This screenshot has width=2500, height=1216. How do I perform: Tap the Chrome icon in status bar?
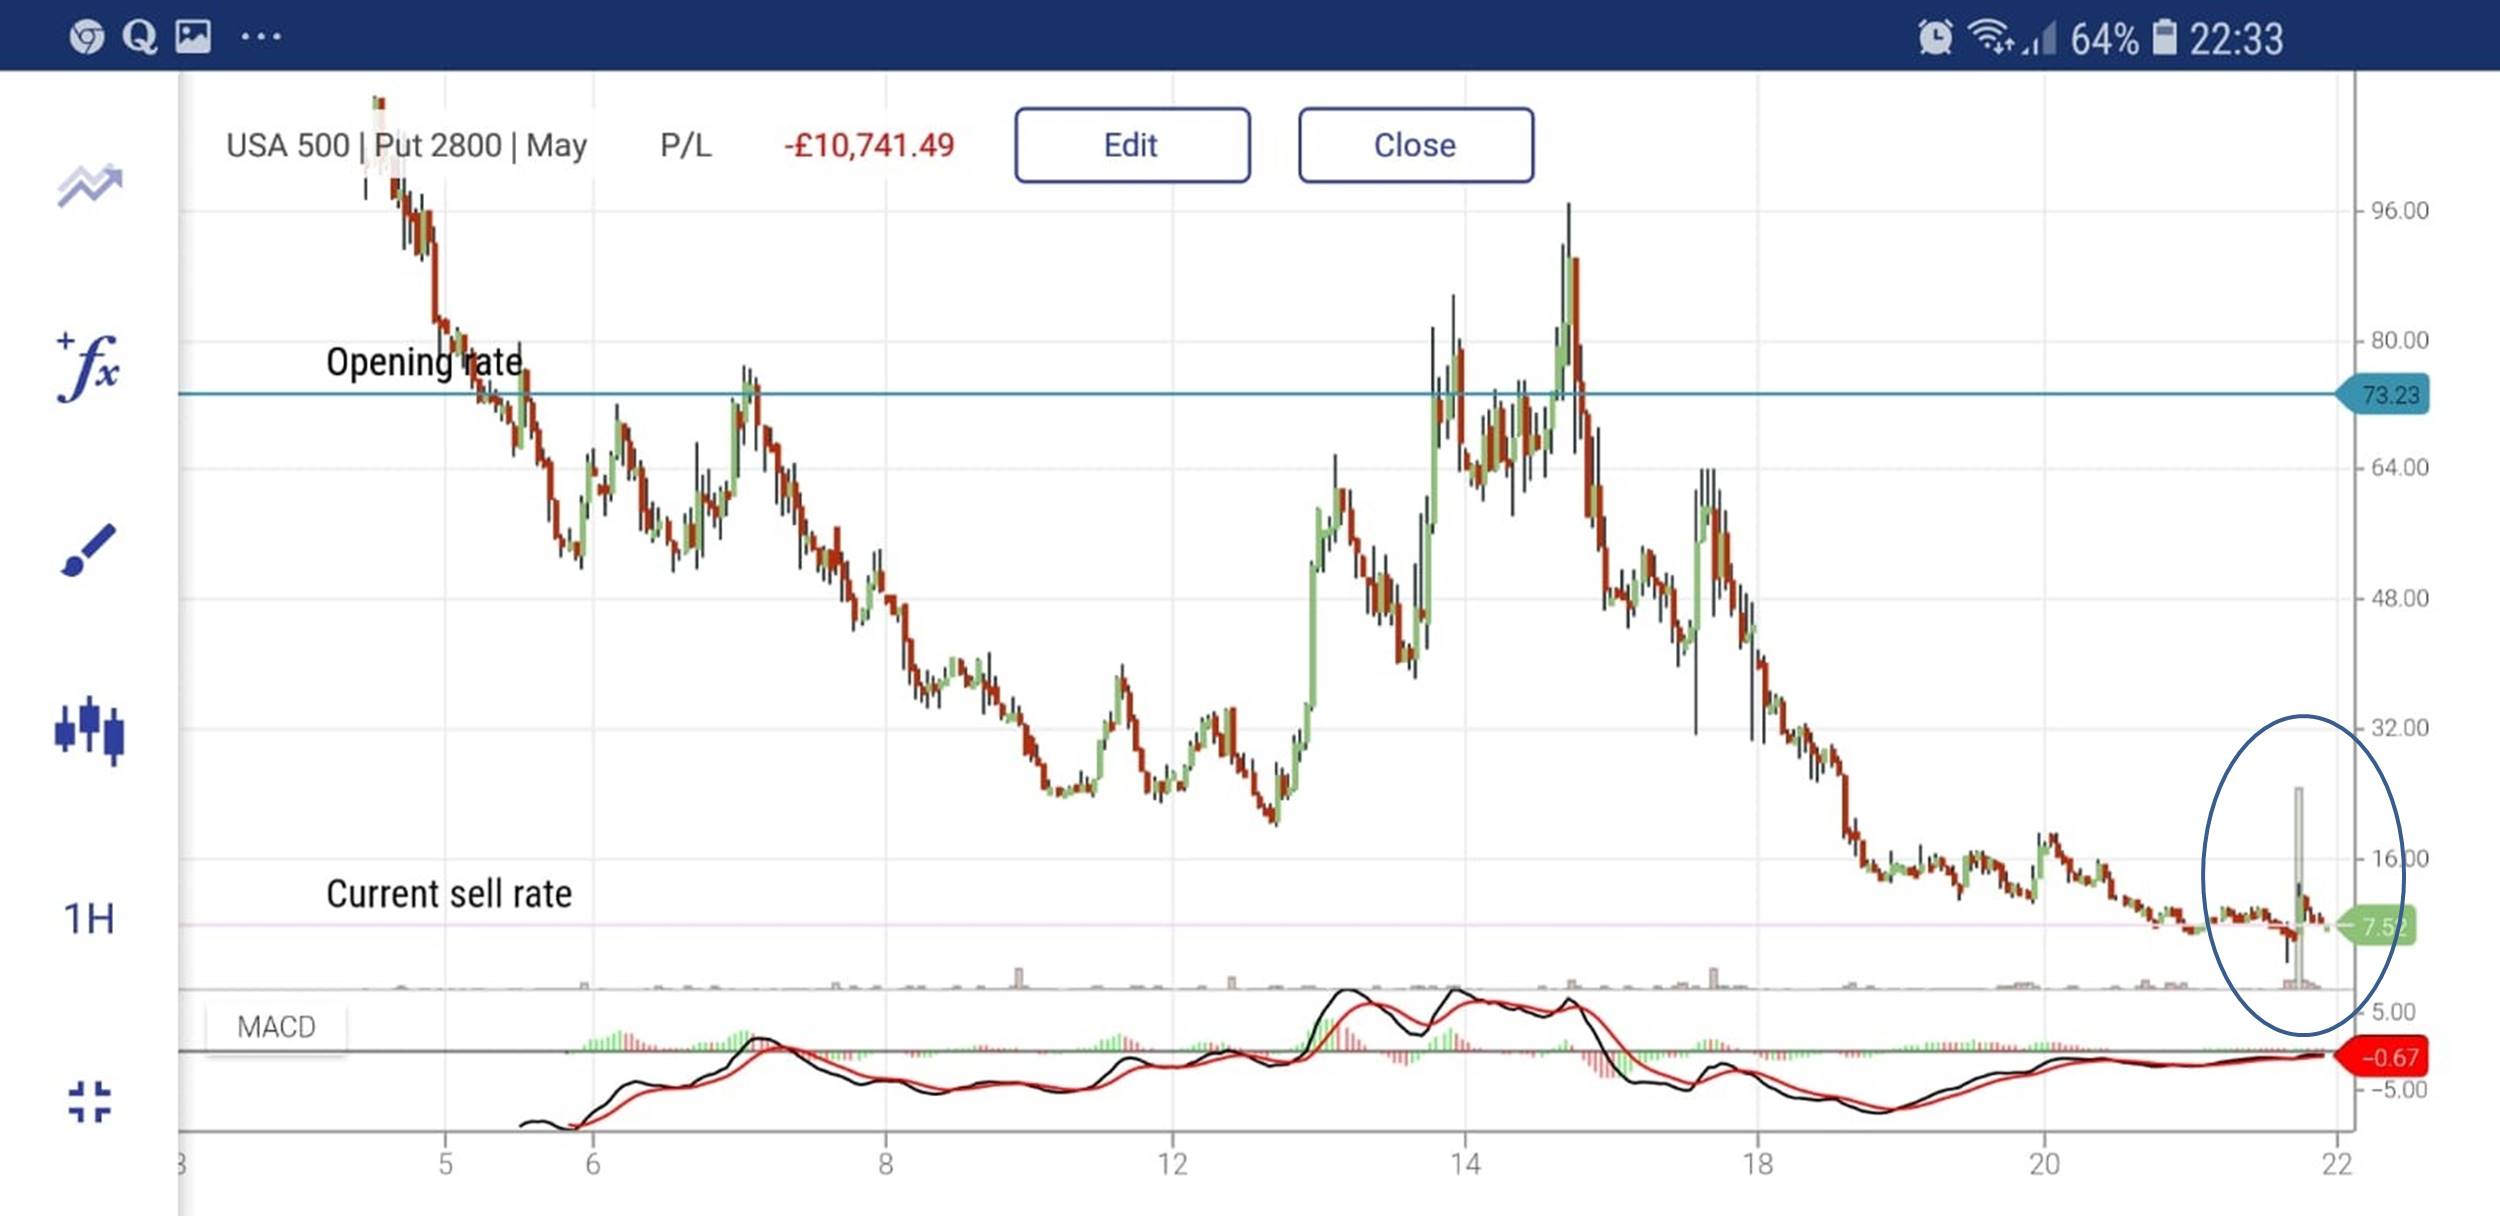pos(87,38)
